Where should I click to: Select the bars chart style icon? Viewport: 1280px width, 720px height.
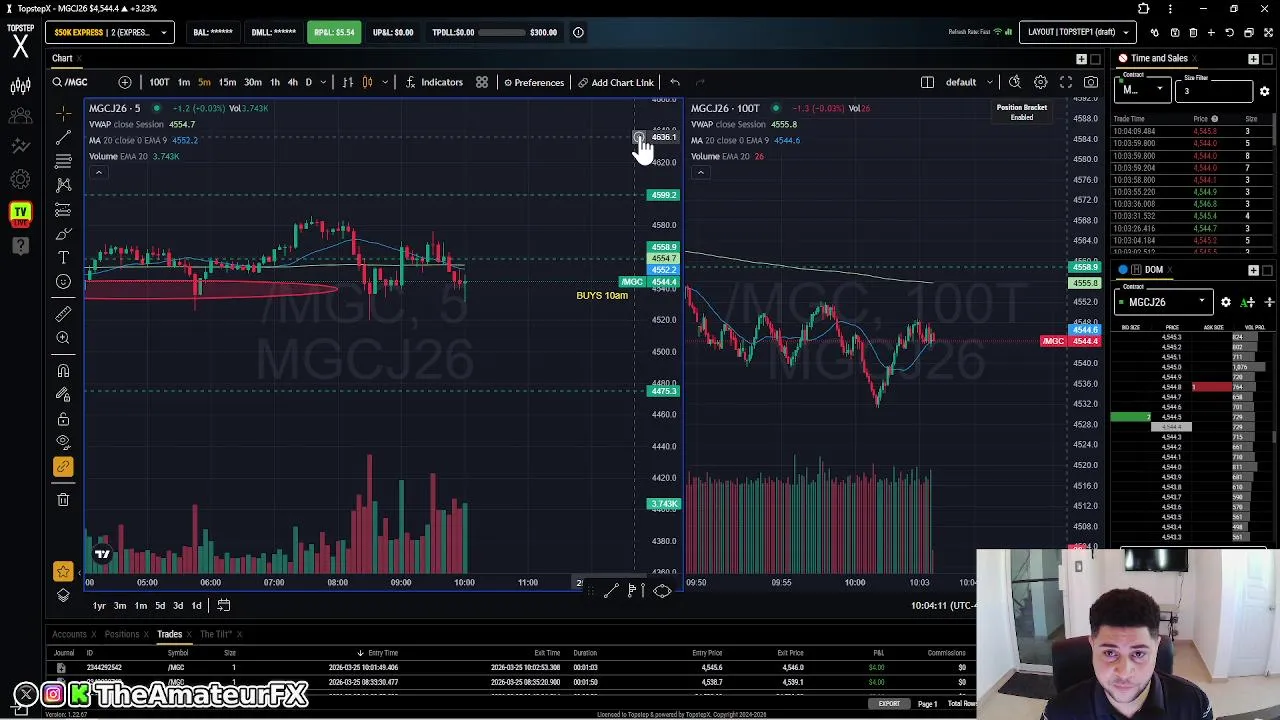348,82
